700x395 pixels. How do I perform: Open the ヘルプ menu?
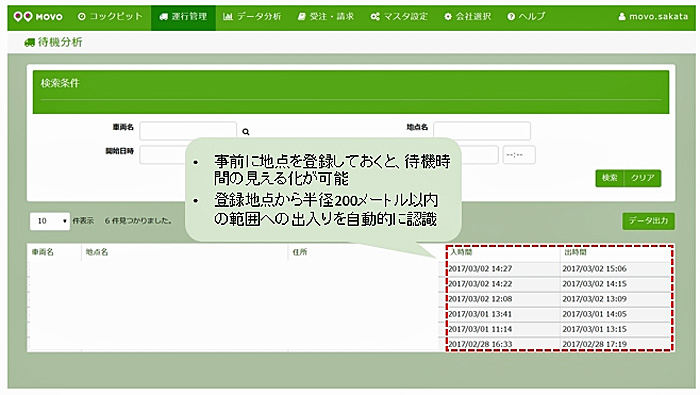(x=526, y=17)
